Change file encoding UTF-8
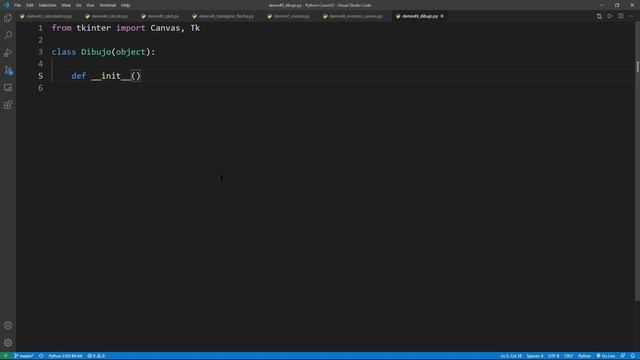 tap(554, 356)
